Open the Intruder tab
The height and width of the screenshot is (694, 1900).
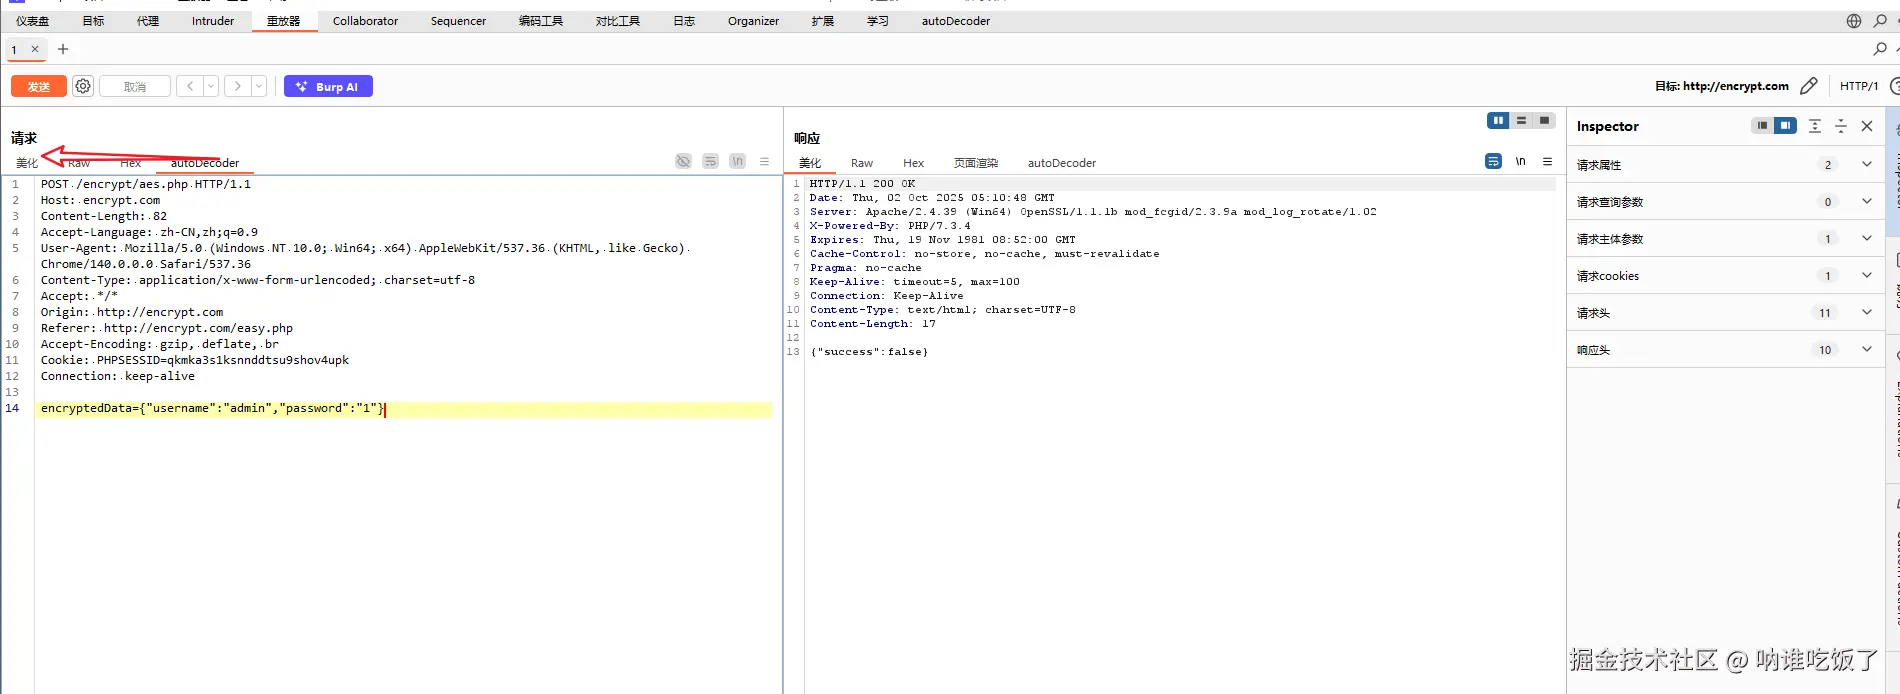(213, 21)
